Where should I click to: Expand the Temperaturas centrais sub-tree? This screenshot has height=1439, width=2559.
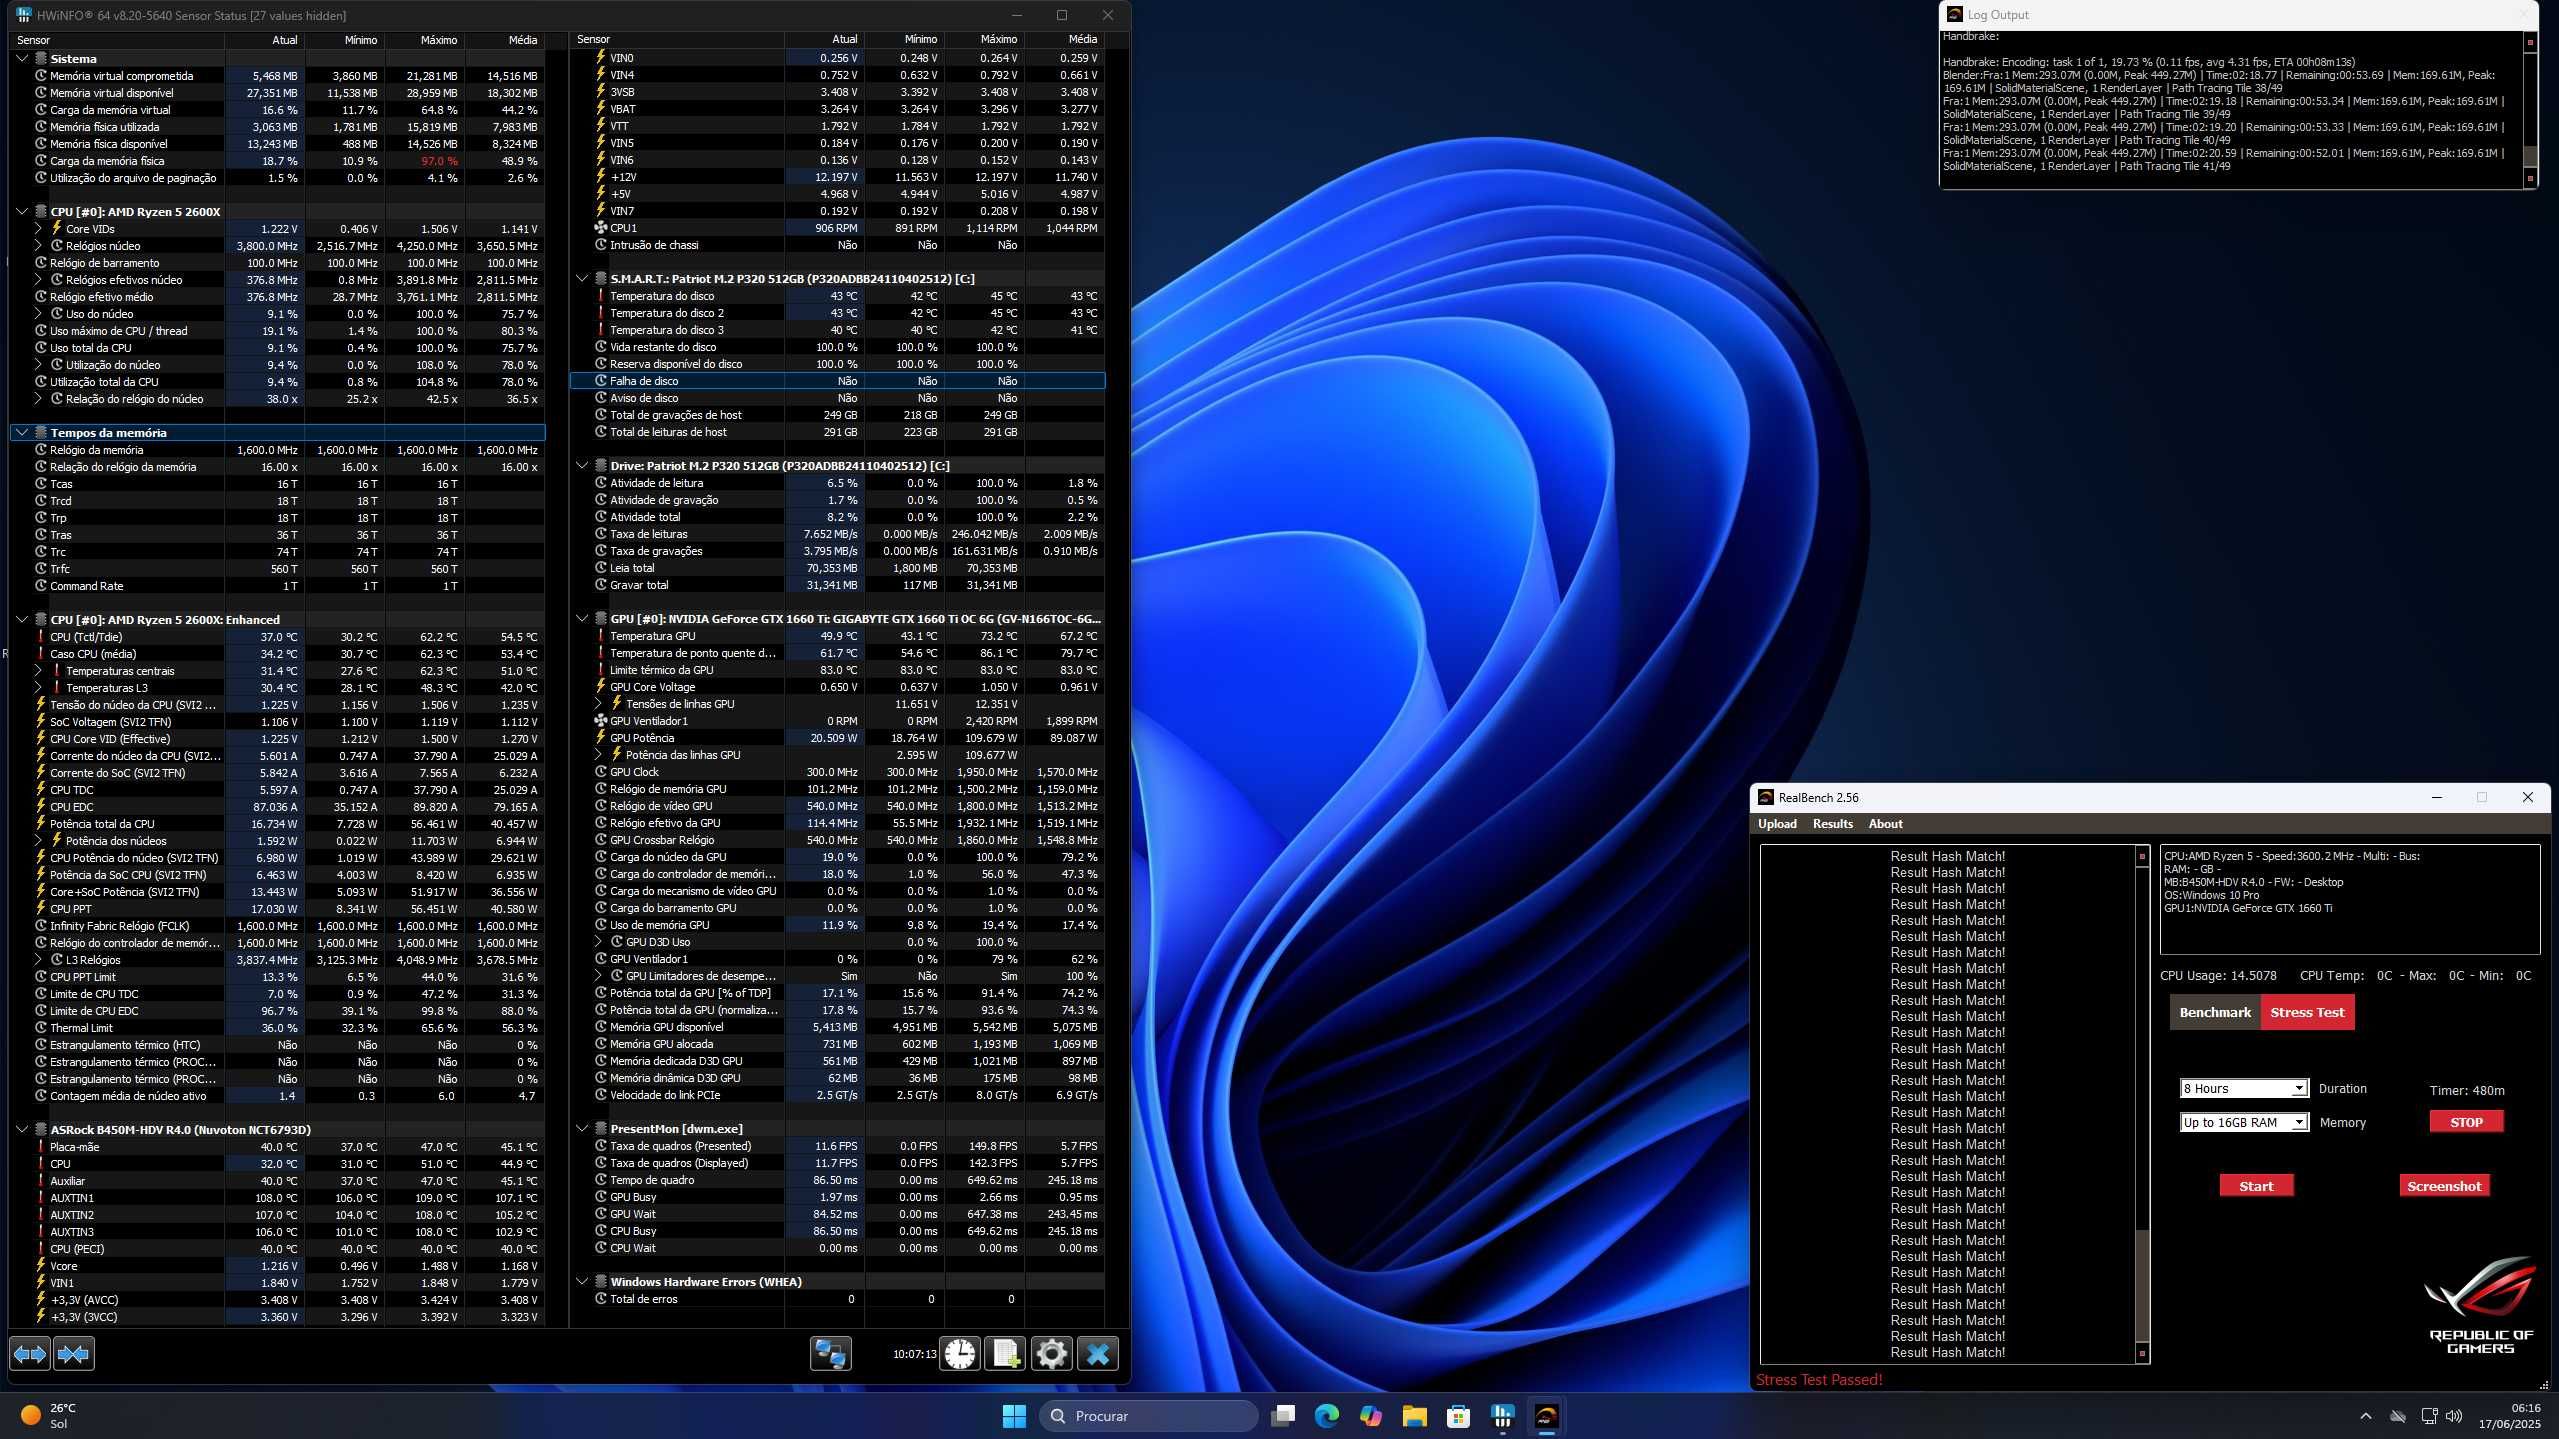click(38, 671)
